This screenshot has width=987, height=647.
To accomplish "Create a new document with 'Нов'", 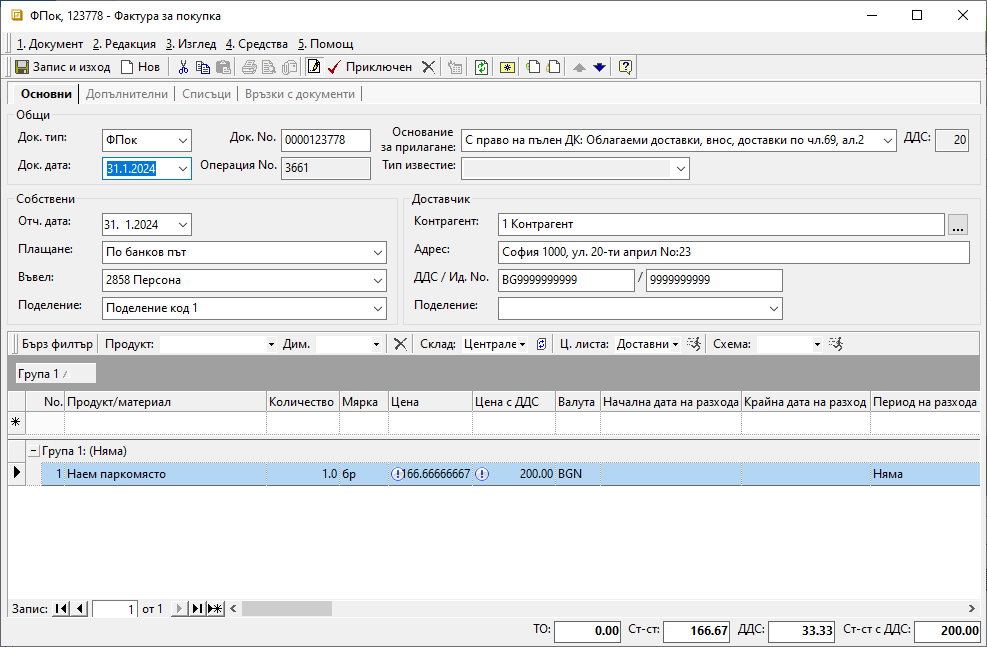I will tap(140, 67).
